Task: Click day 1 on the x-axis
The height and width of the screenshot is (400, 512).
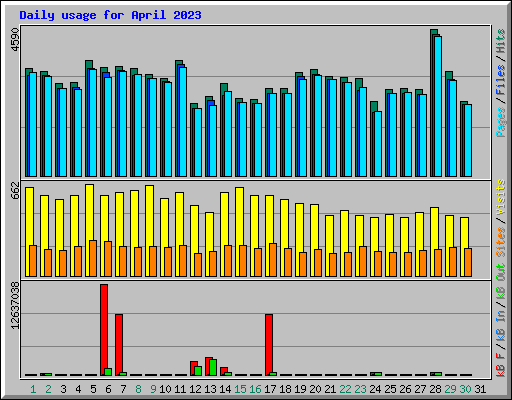Action: point(33,389)
